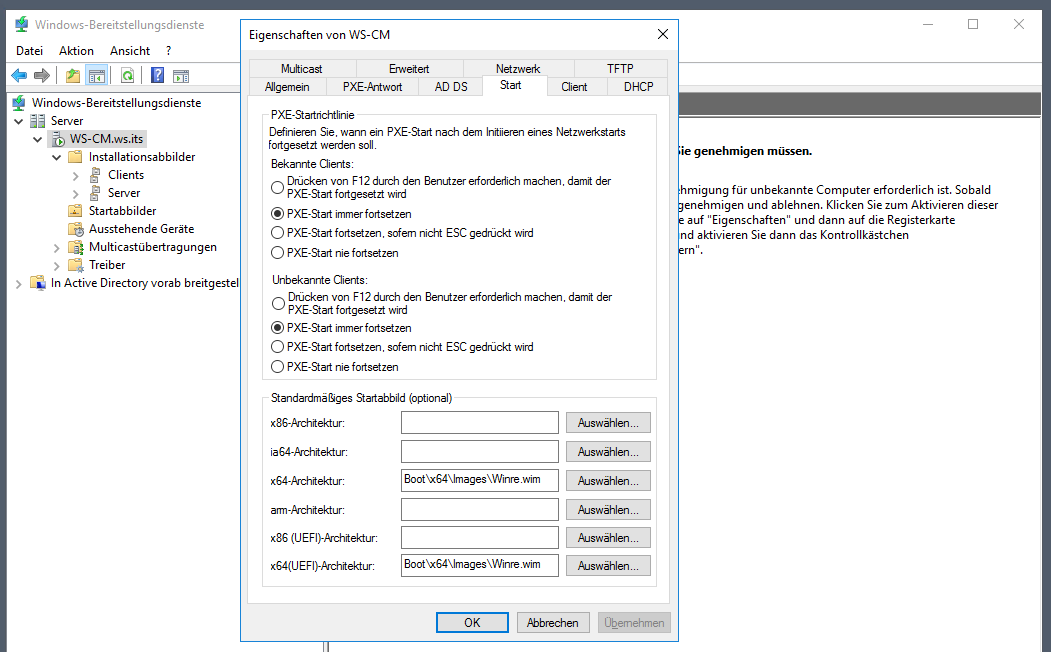
Task: Click the x64(UEFI)-Architektur boot image field
Action: tap(480, 565)
